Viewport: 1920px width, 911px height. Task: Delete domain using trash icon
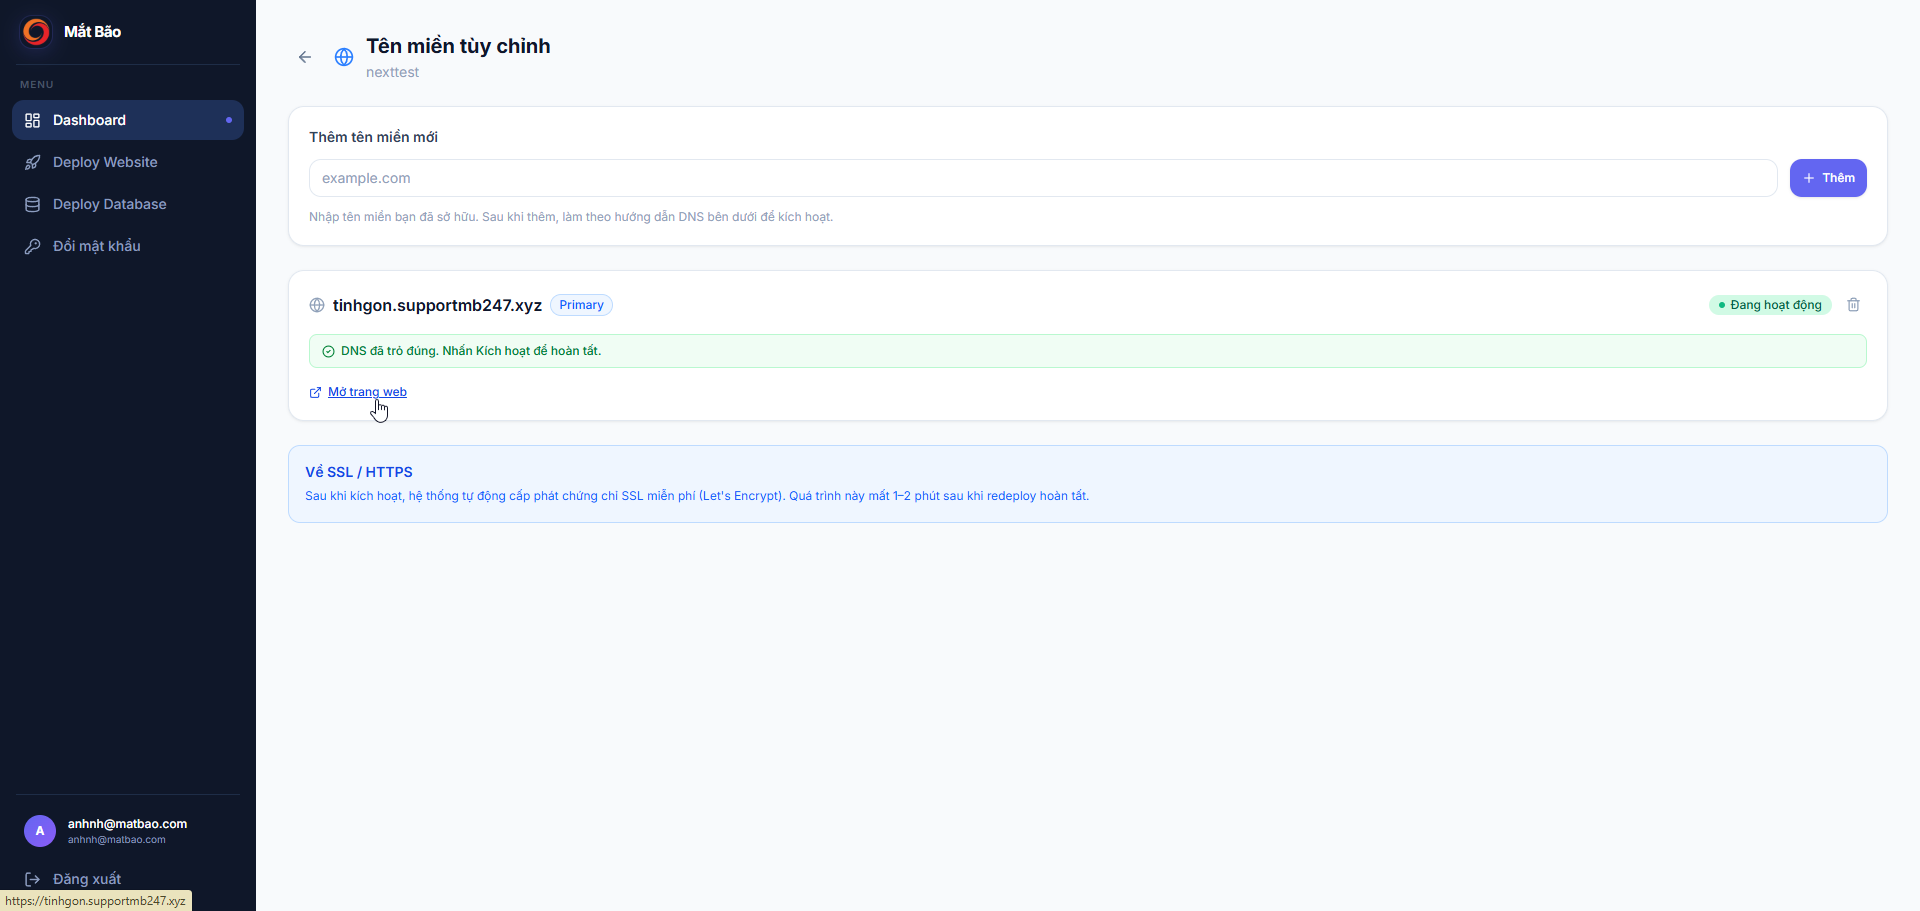[1853, 305]
